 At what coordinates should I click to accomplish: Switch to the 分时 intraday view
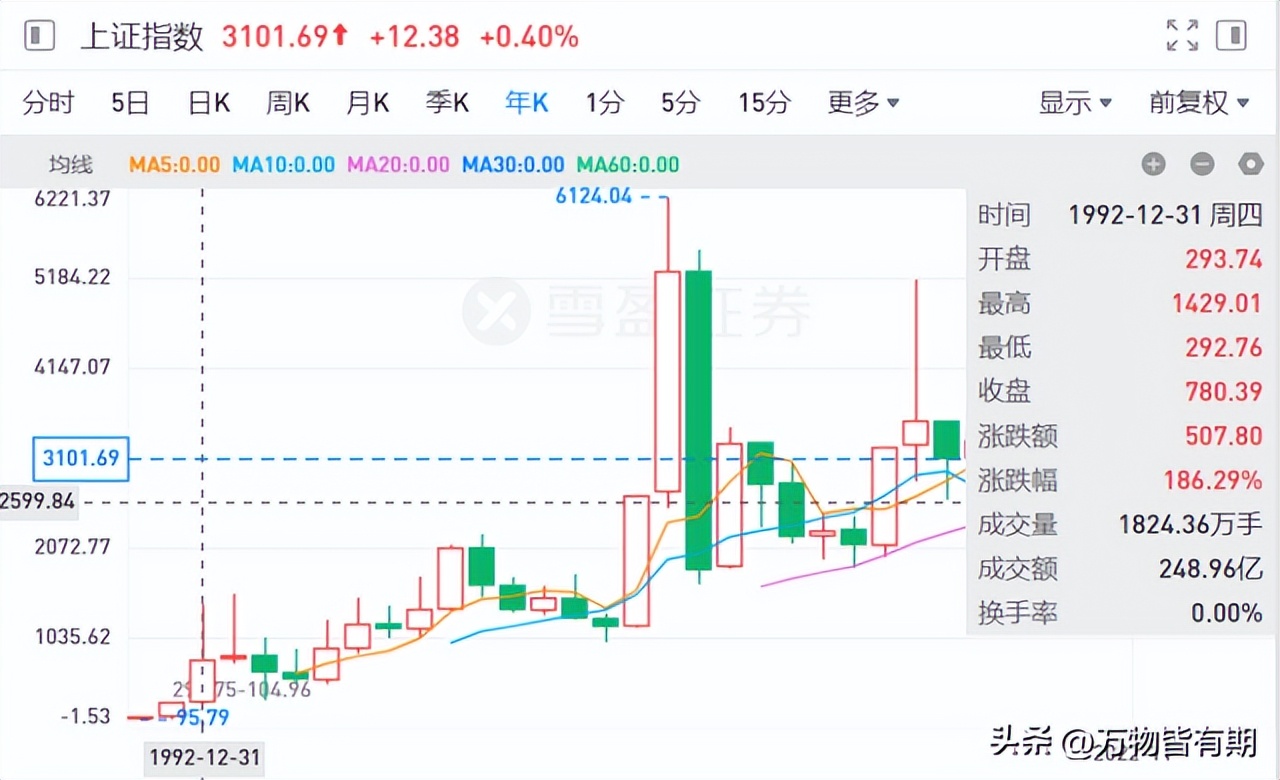point(47,102)
